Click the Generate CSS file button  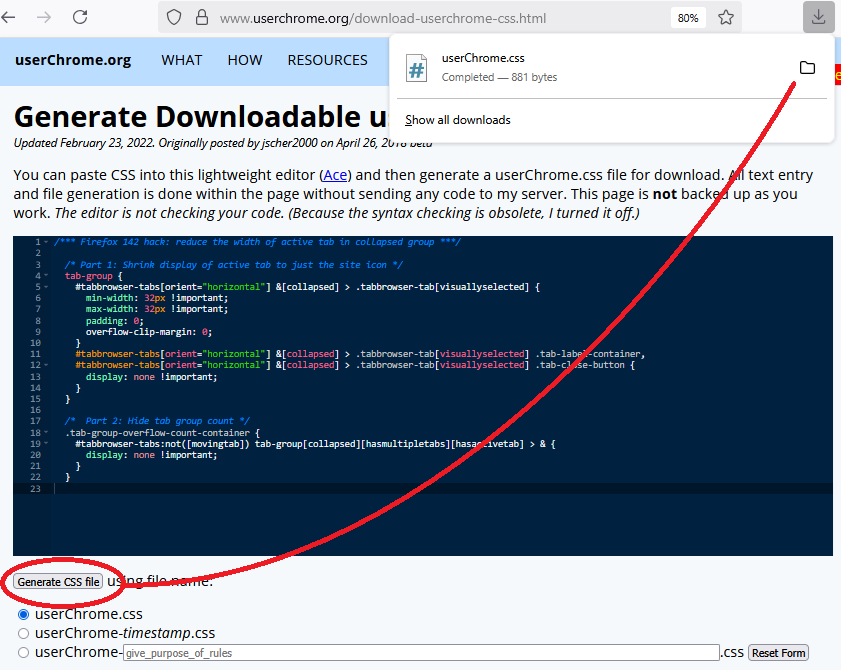(x=59, y=582)
